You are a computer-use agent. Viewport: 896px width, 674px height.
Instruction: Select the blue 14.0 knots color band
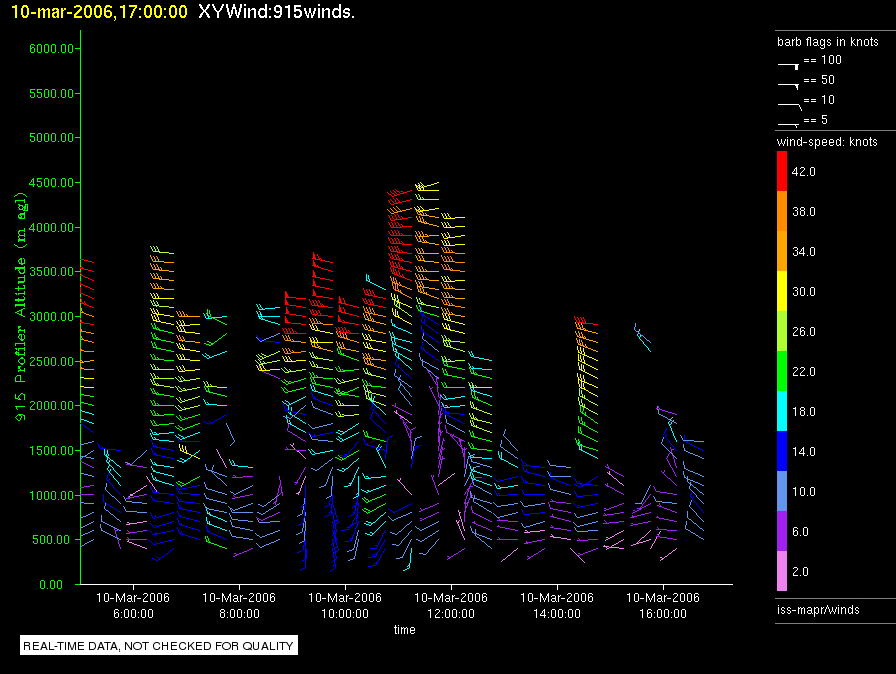[783, 451]
